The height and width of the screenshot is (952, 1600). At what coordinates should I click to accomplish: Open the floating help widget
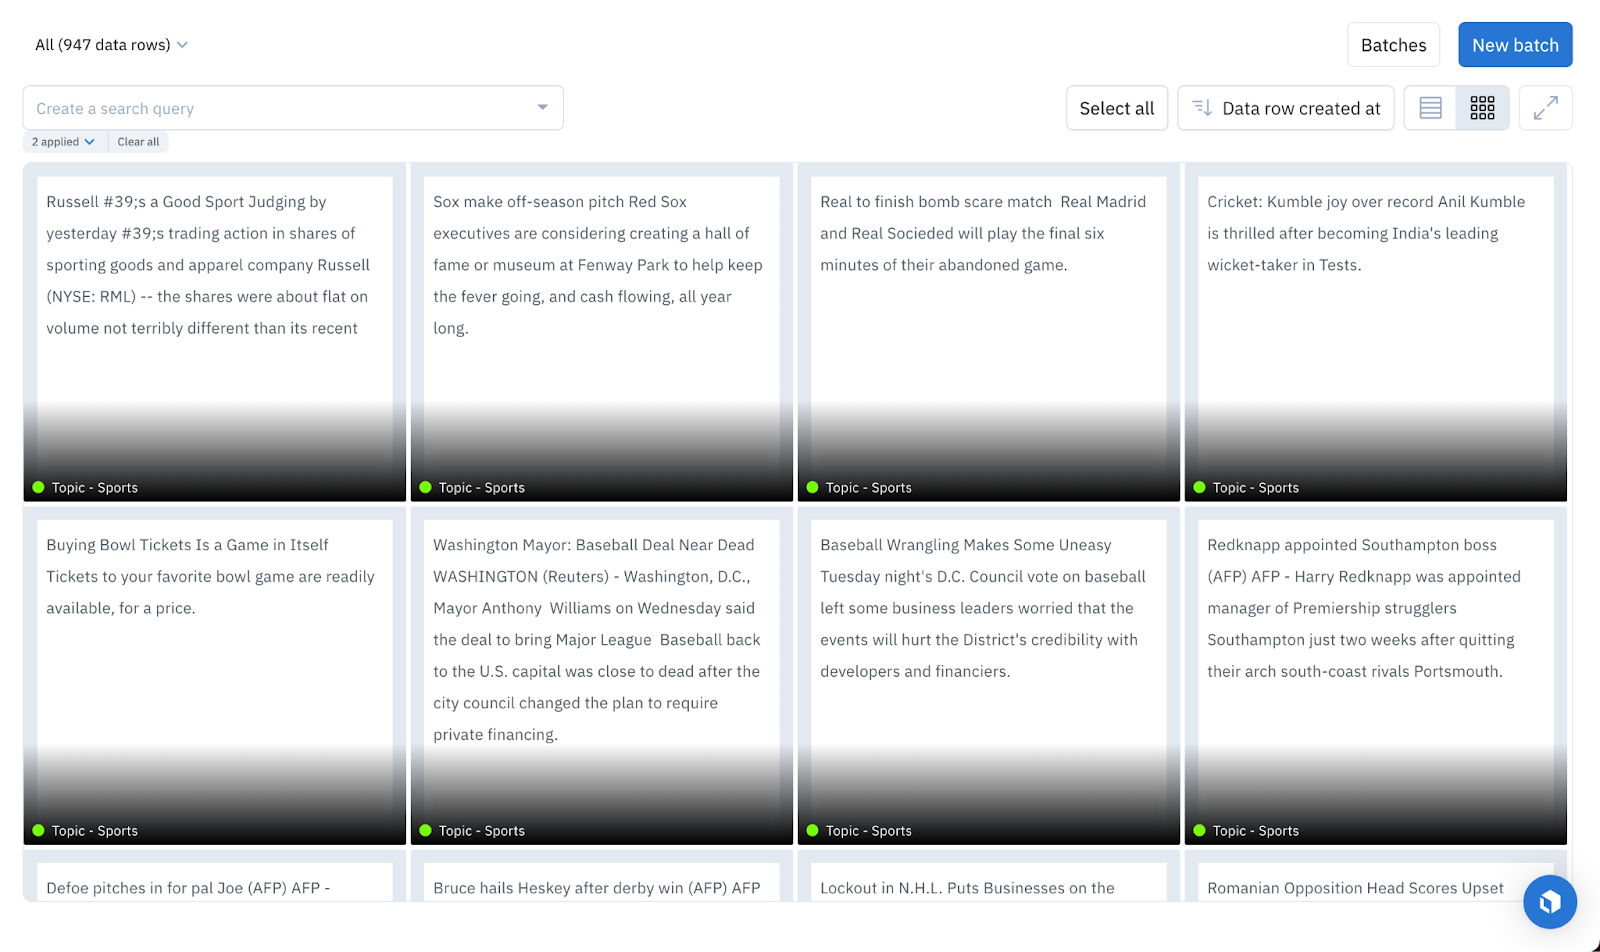click(1550, 902)
